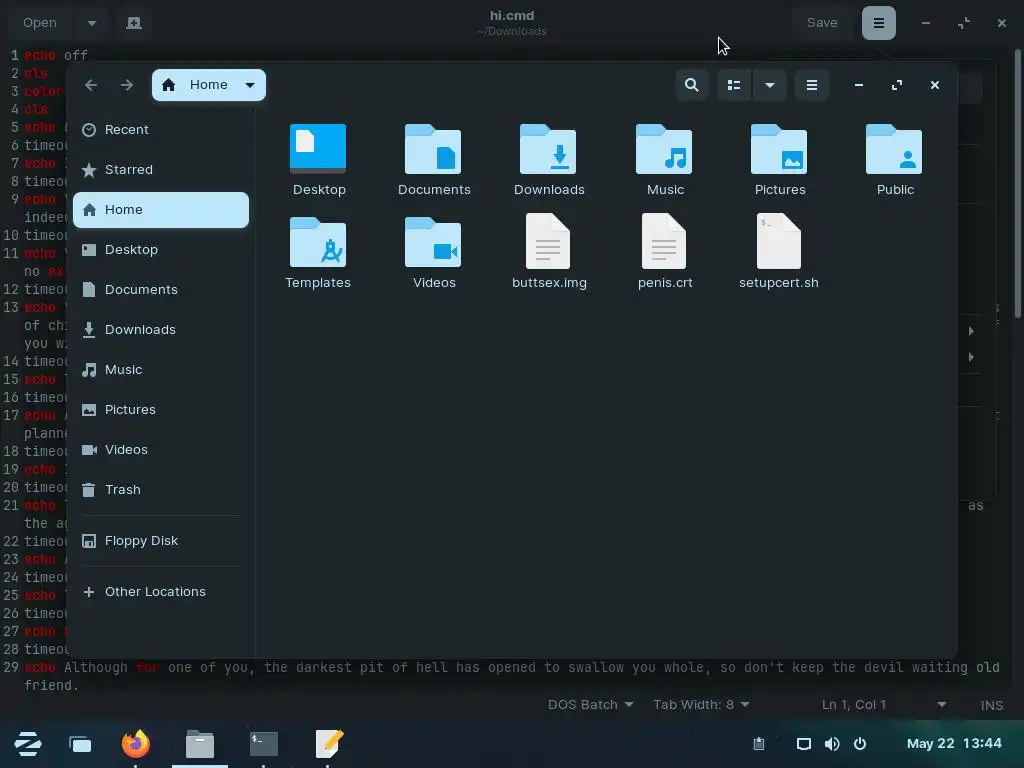Select Music in the sidebar
This screenshot has height=768, width=1024.
pyautogui.click(x=161, y=370)
